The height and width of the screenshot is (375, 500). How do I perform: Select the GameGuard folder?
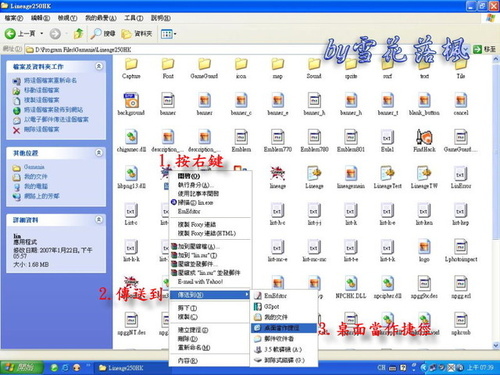click(204, 68)
